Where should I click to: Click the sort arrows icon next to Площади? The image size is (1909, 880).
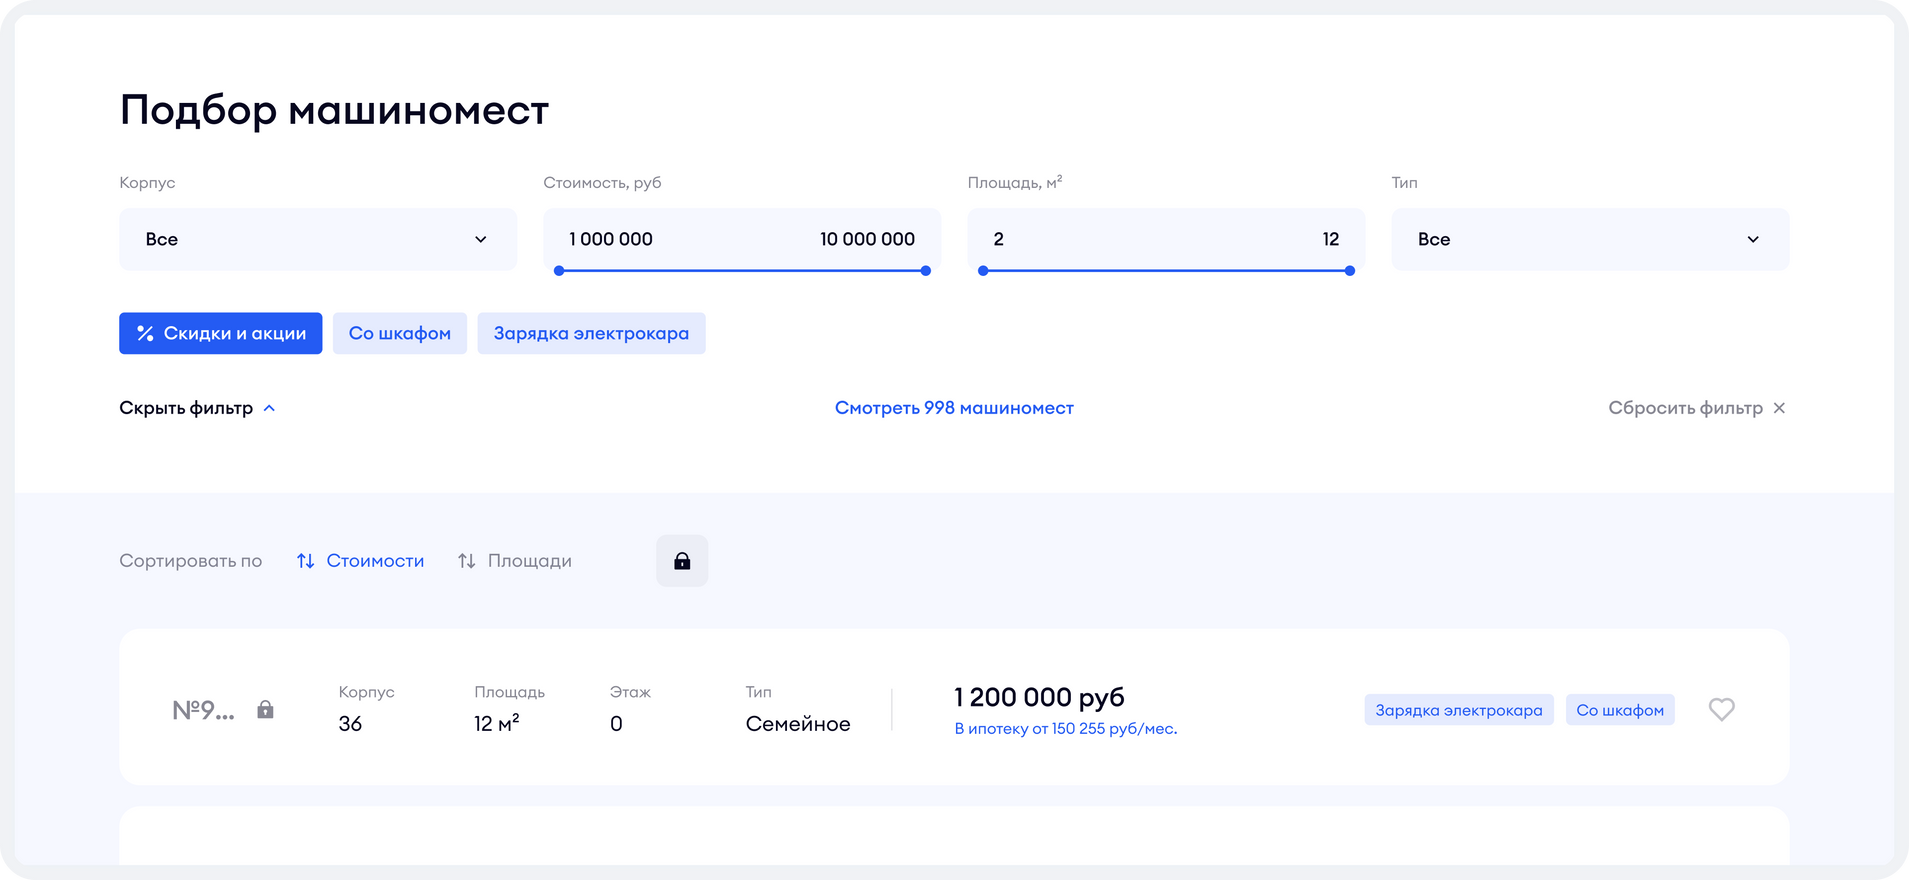(x=466, y=561)
